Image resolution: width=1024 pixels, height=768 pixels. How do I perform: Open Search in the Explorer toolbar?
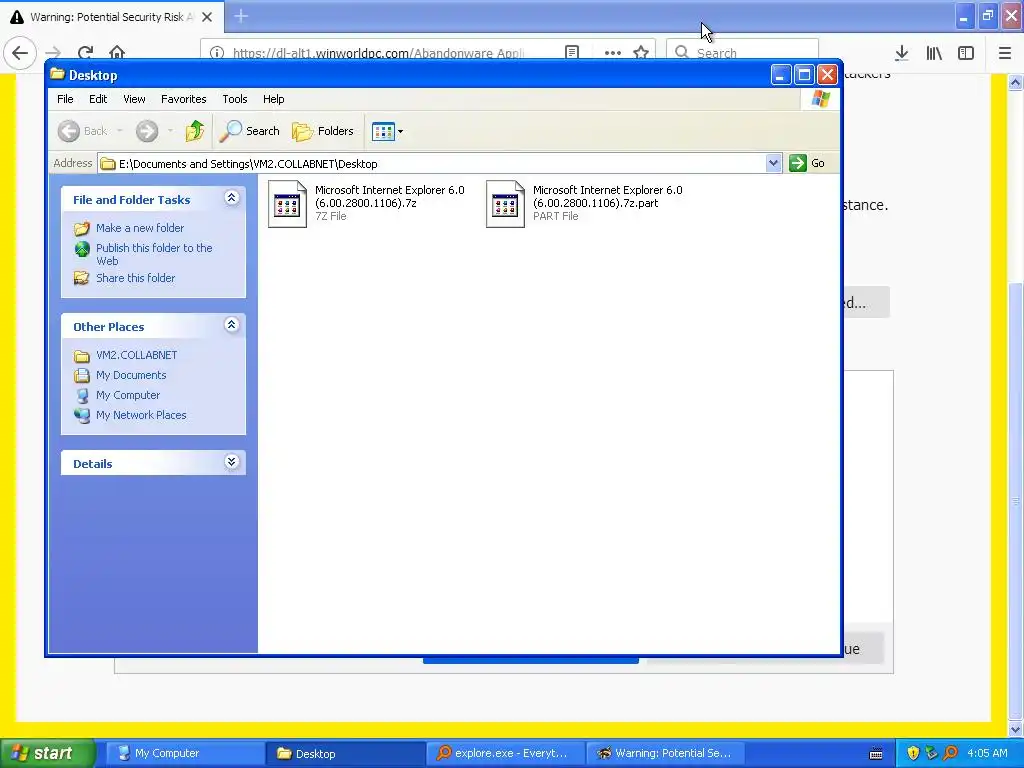249,131
